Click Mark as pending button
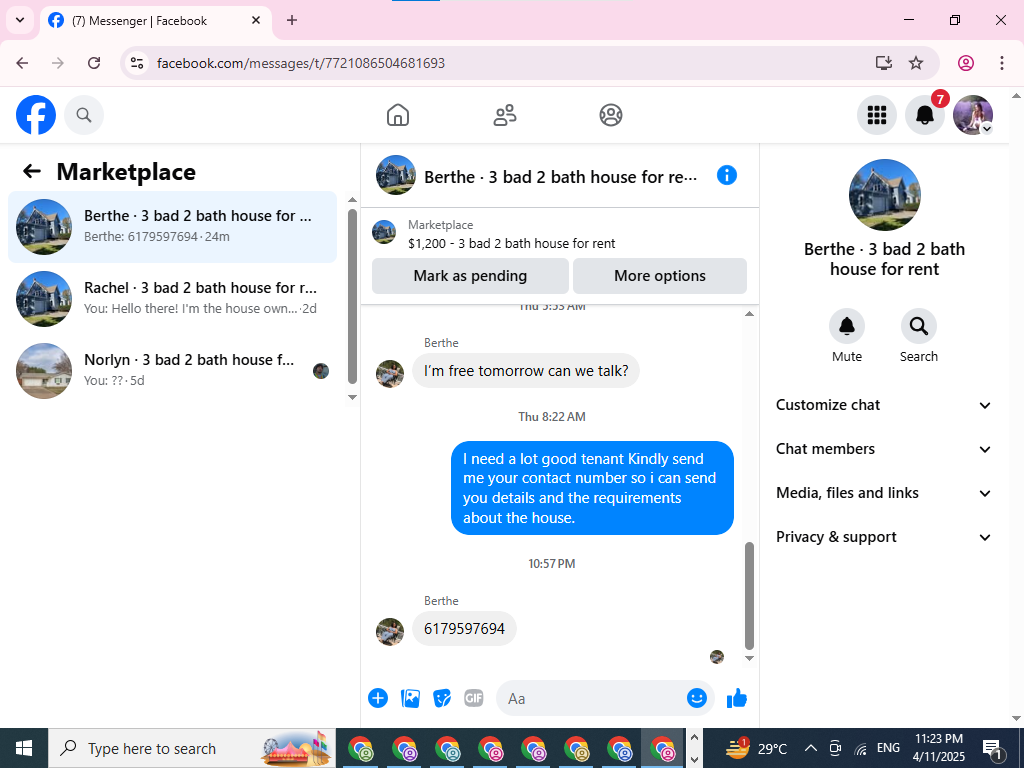 [470, 276]
